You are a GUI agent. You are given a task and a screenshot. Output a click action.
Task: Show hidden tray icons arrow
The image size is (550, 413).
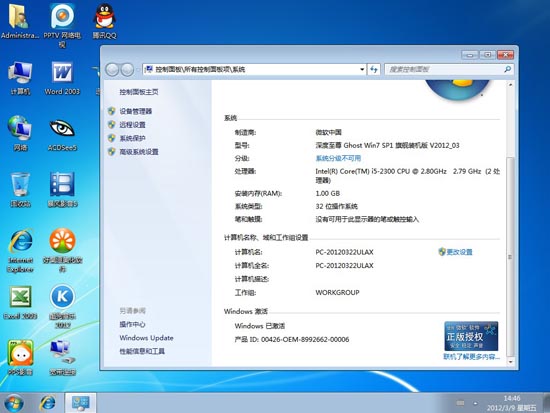(475, 404)
